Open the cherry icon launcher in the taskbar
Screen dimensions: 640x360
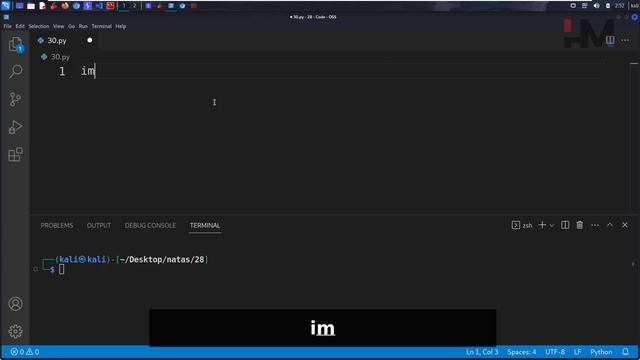pyautogui.click(x=53, y=6)
